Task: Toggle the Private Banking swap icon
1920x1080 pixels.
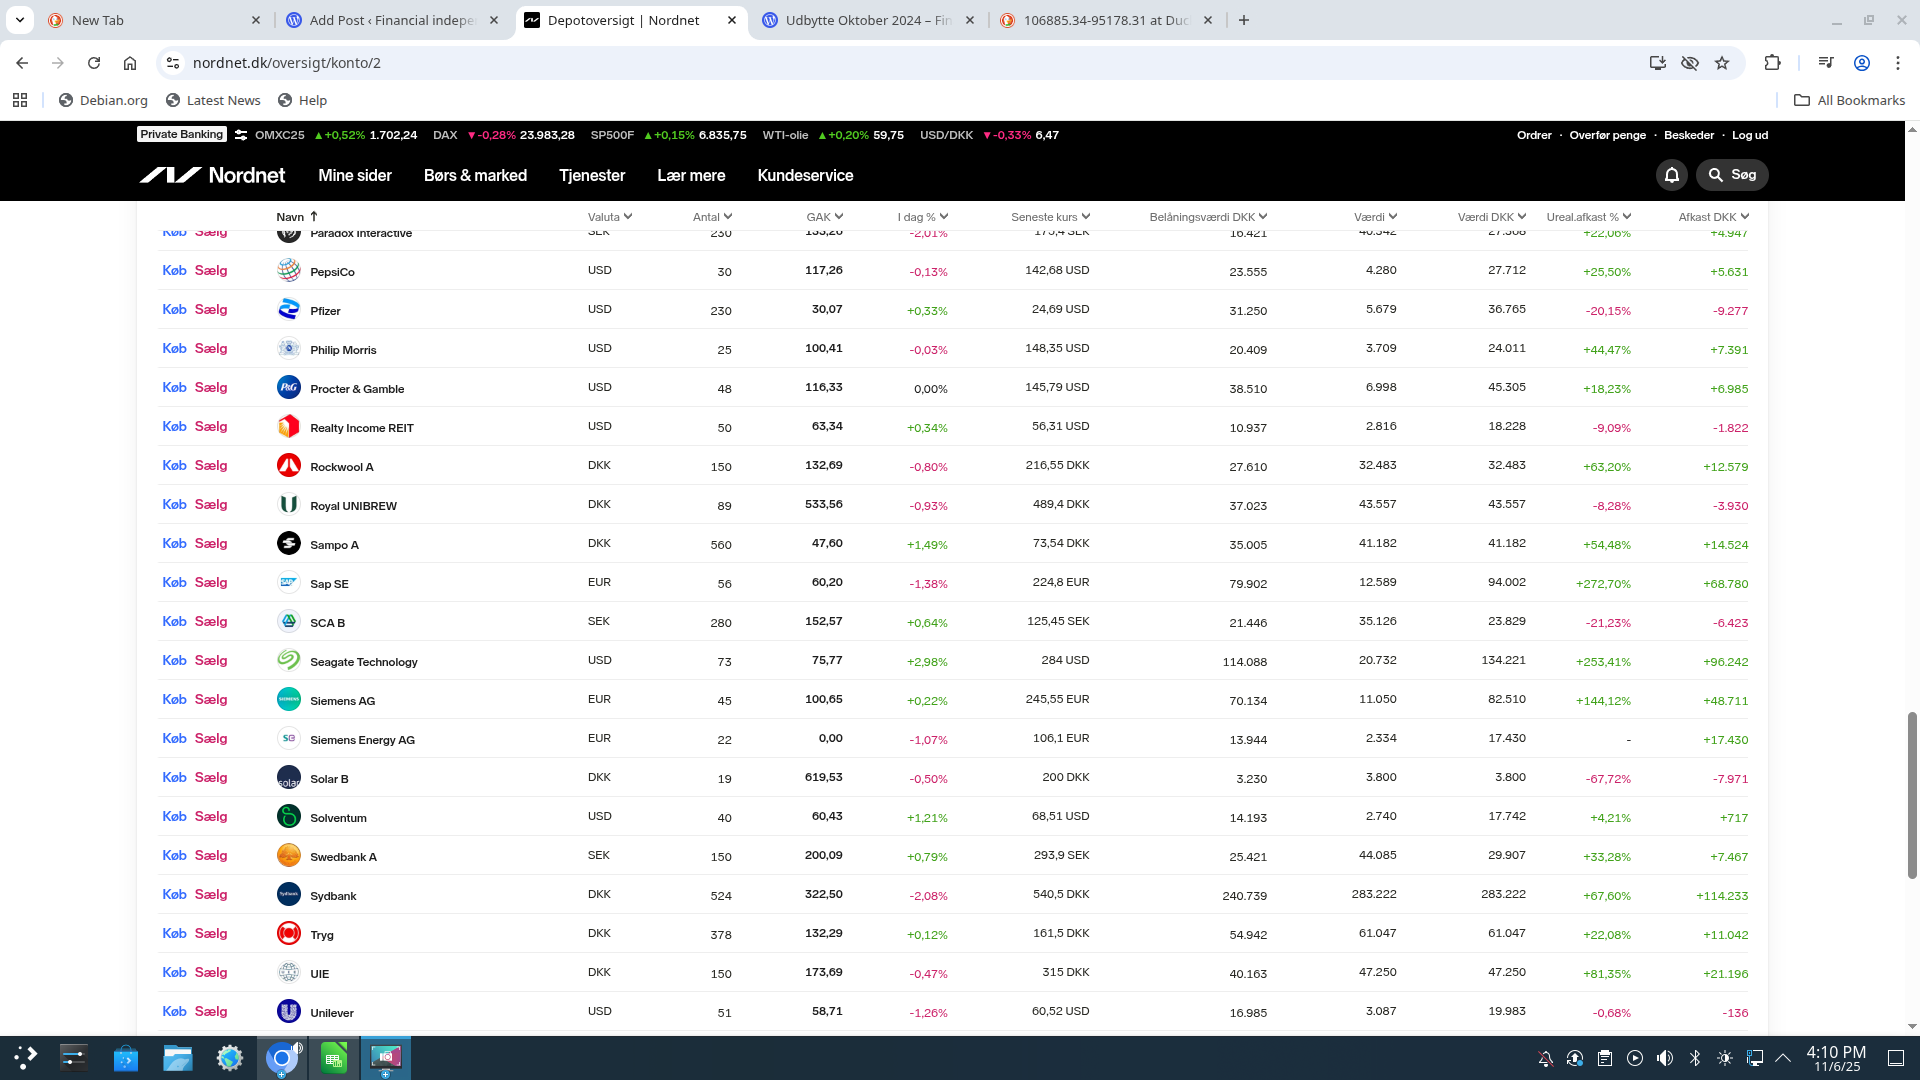Action: click(x=241, y=135)
